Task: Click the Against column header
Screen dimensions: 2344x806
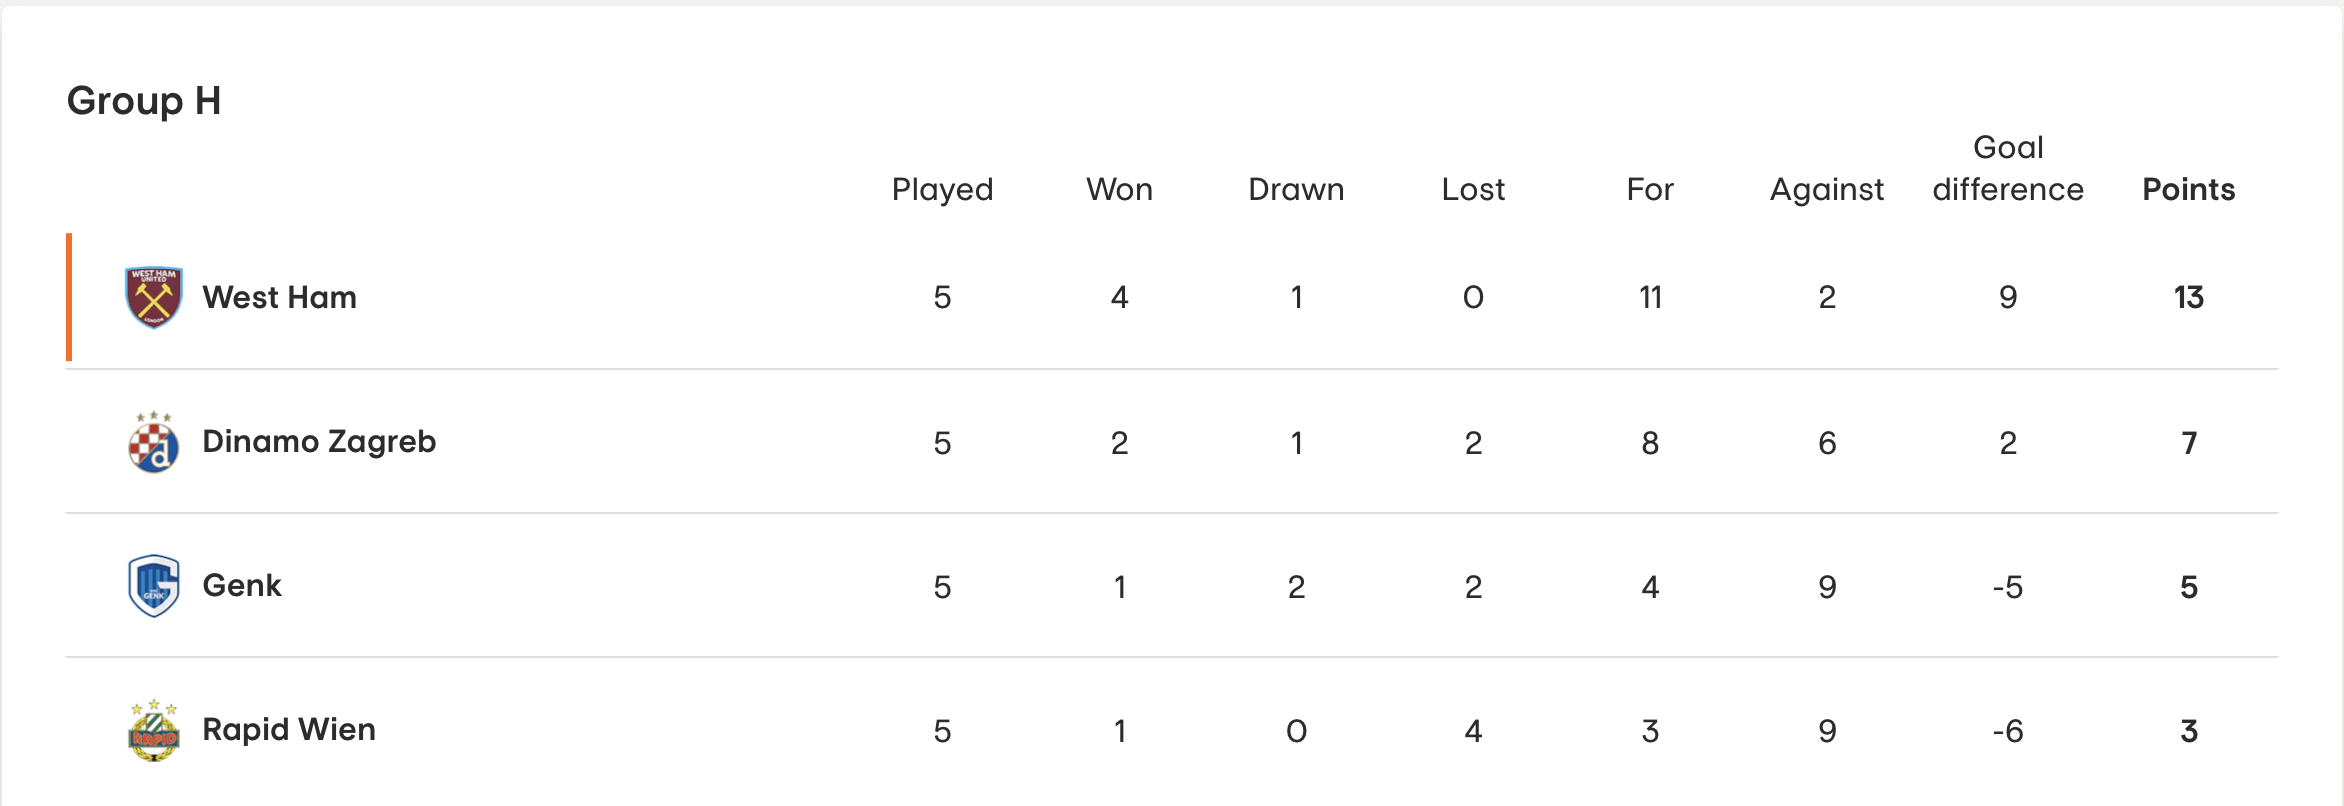Action: coord(1827,190)
